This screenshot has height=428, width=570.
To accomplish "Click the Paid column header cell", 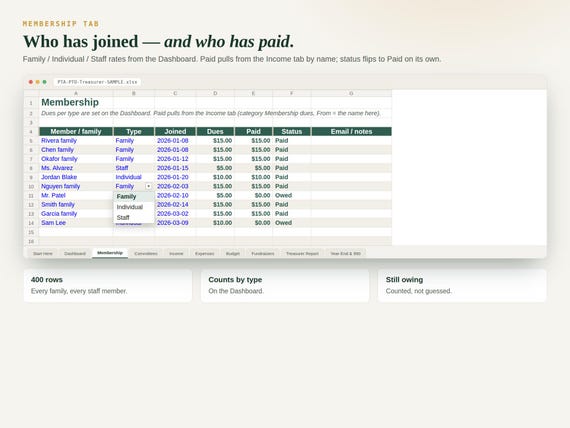I will tap(253, 131).
